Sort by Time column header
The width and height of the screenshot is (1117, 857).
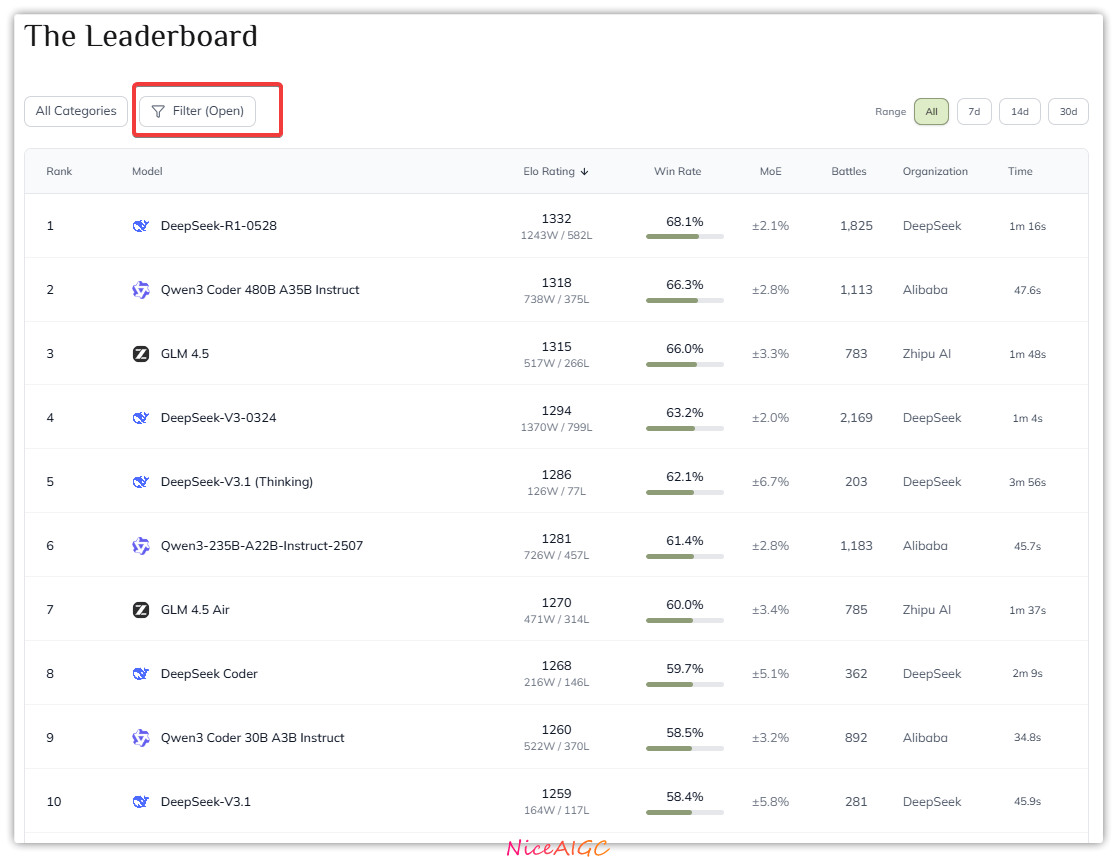(x=1020, y=172)
